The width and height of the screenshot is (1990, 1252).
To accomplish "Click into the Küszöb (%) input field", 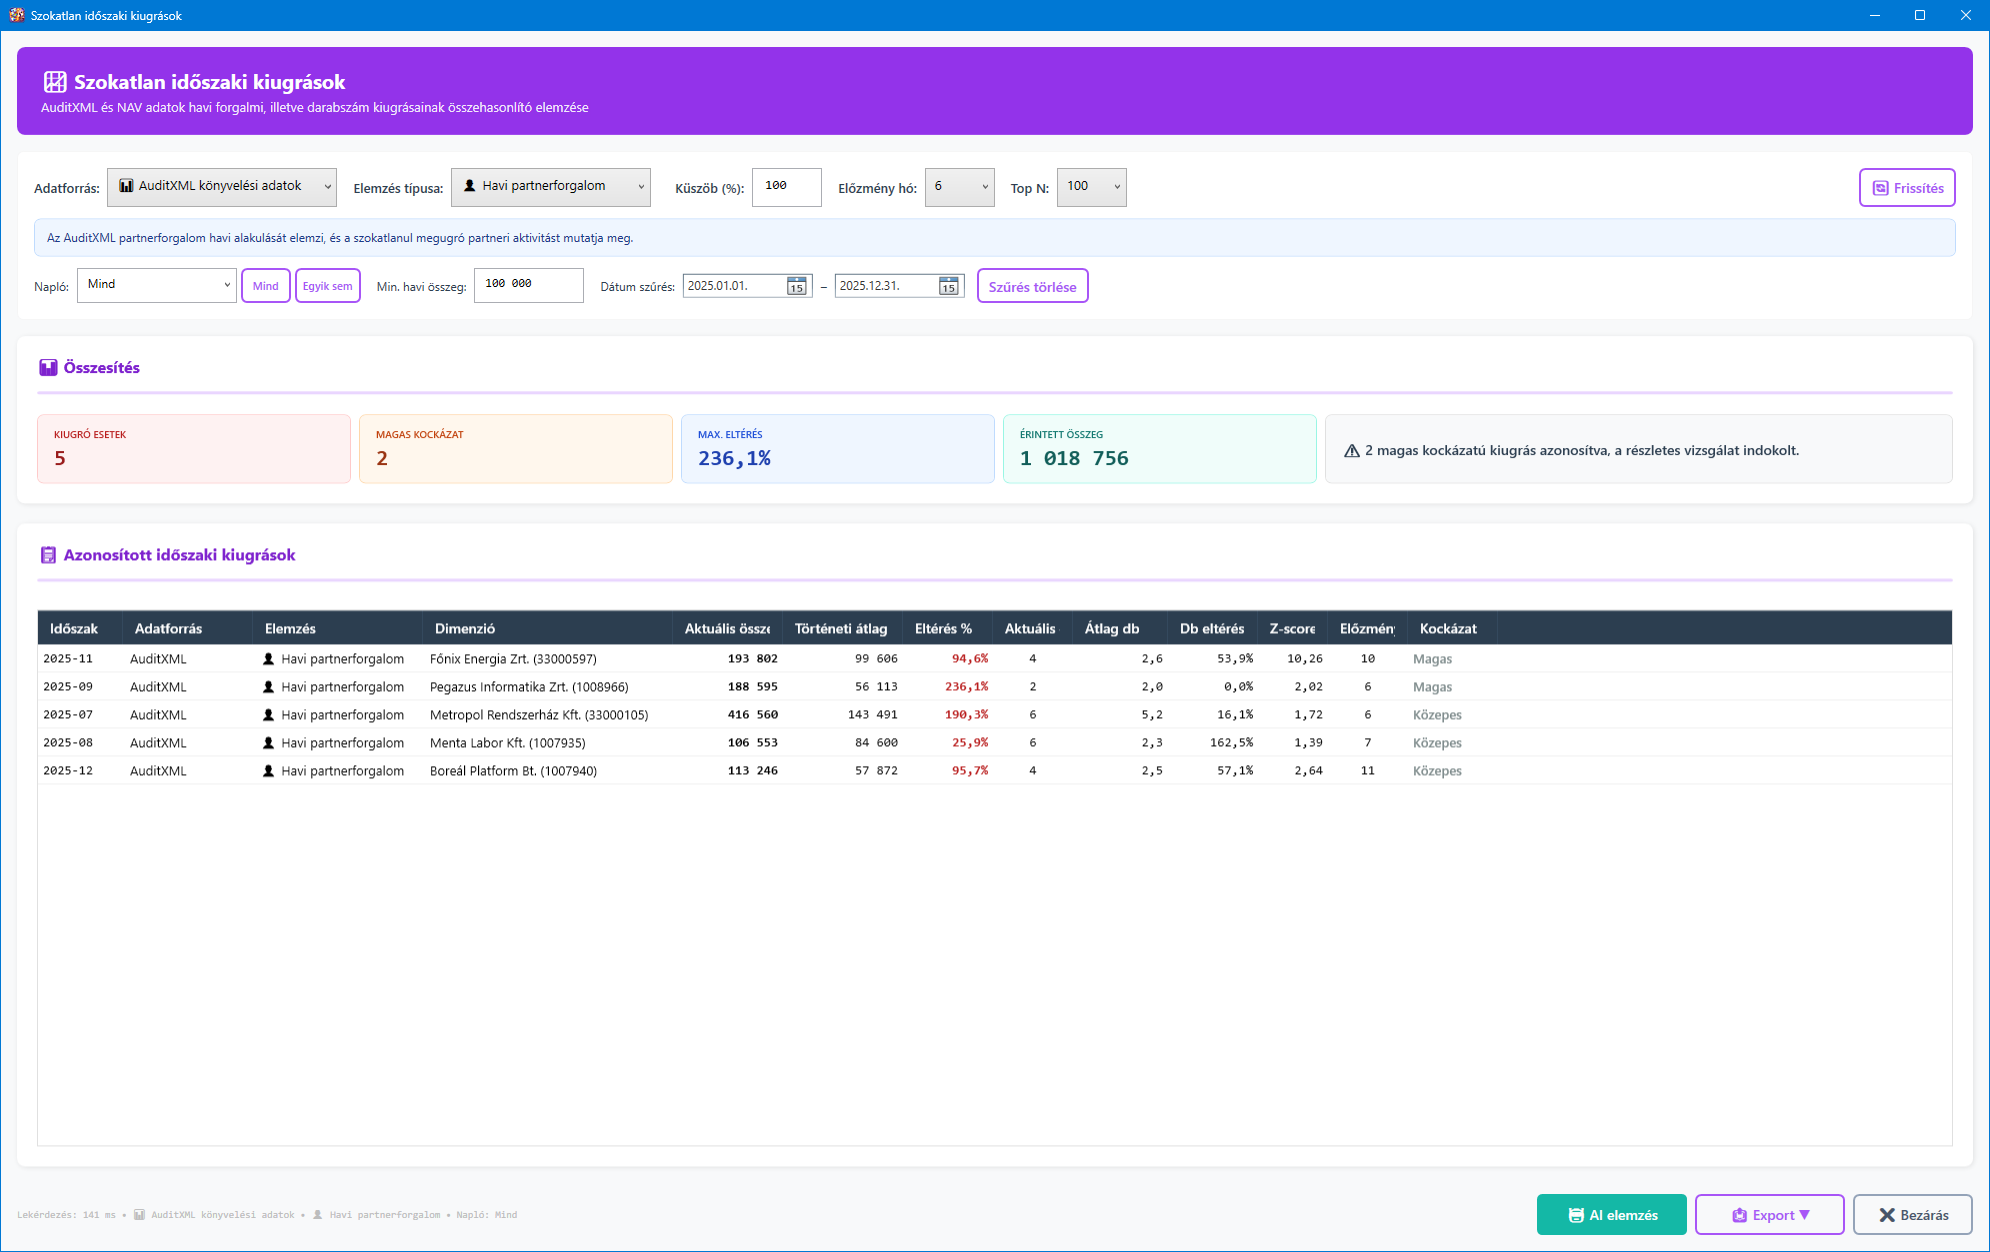I will tap(786, 187).
